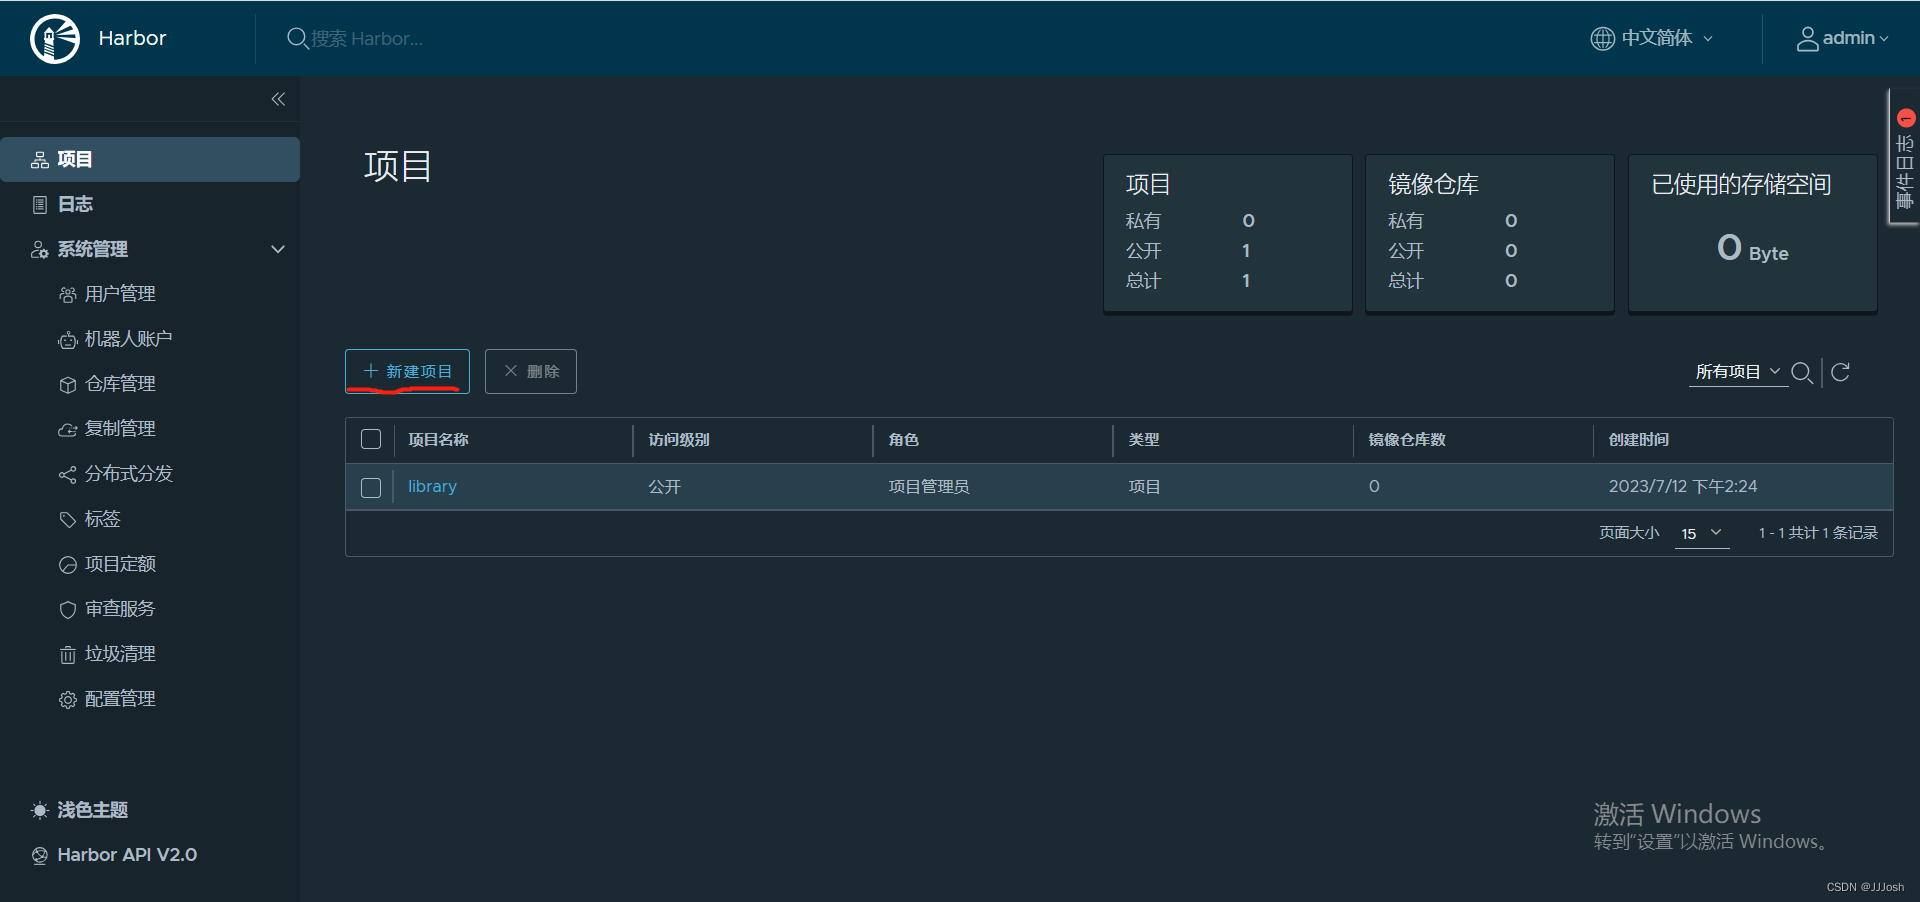Sort by 访问级别 column header
Screen dimensions: 1920x902
pos(679,440)
